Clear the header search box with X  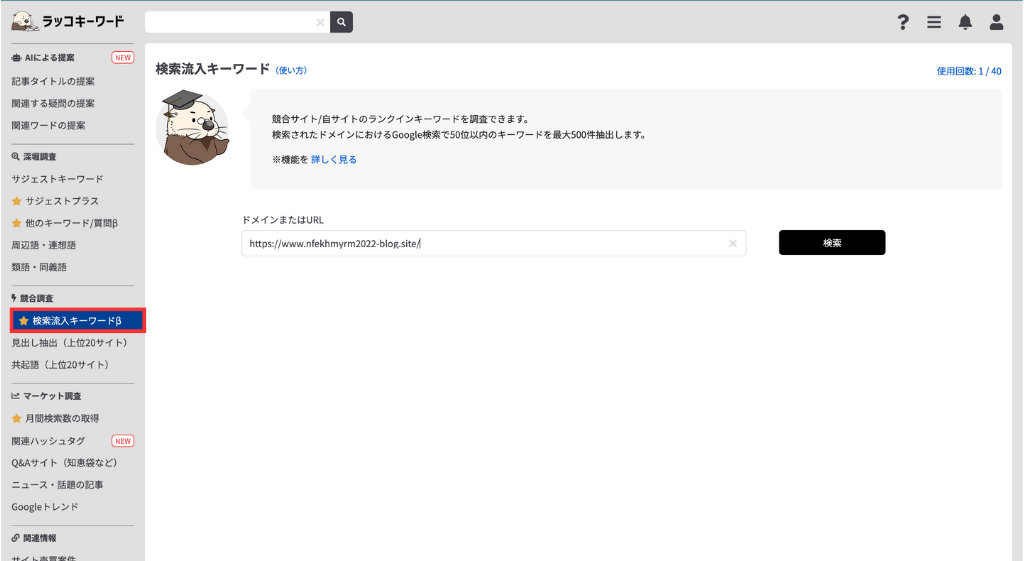click(320, 22)
